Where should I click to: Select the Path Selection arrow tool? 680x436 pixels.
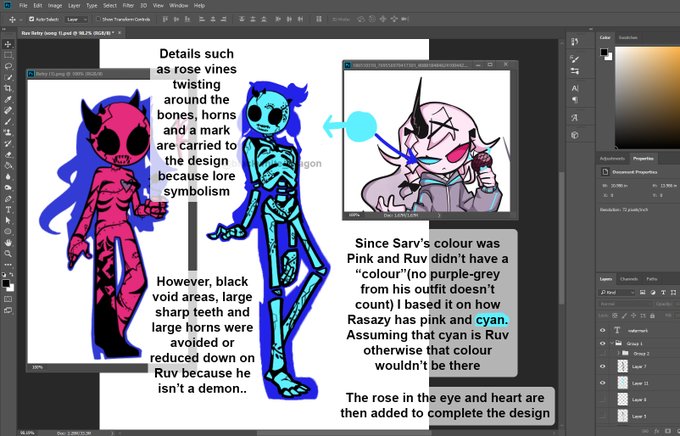pyautogui.click(x=8, y=220)
